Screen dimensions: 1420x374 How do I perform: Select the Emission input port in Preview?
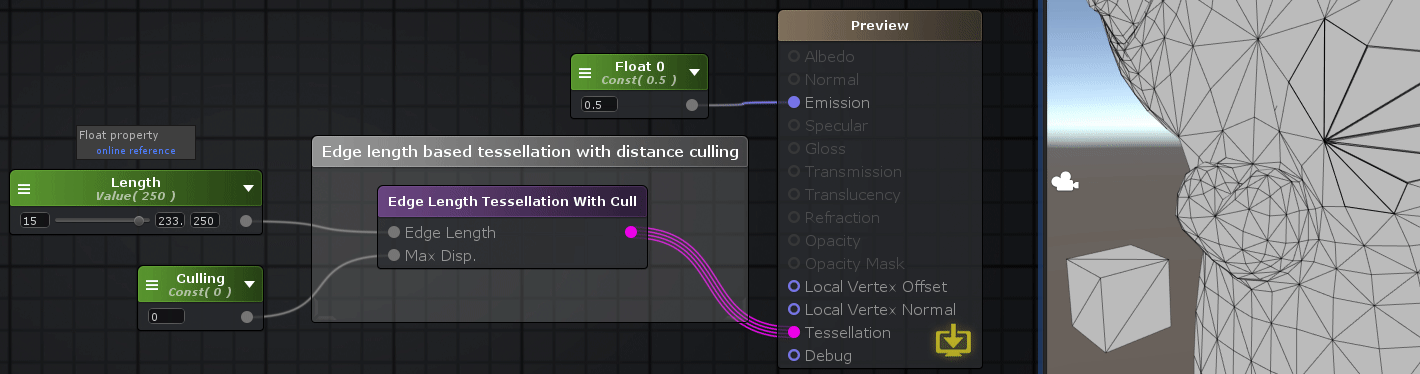pos(794,102)
